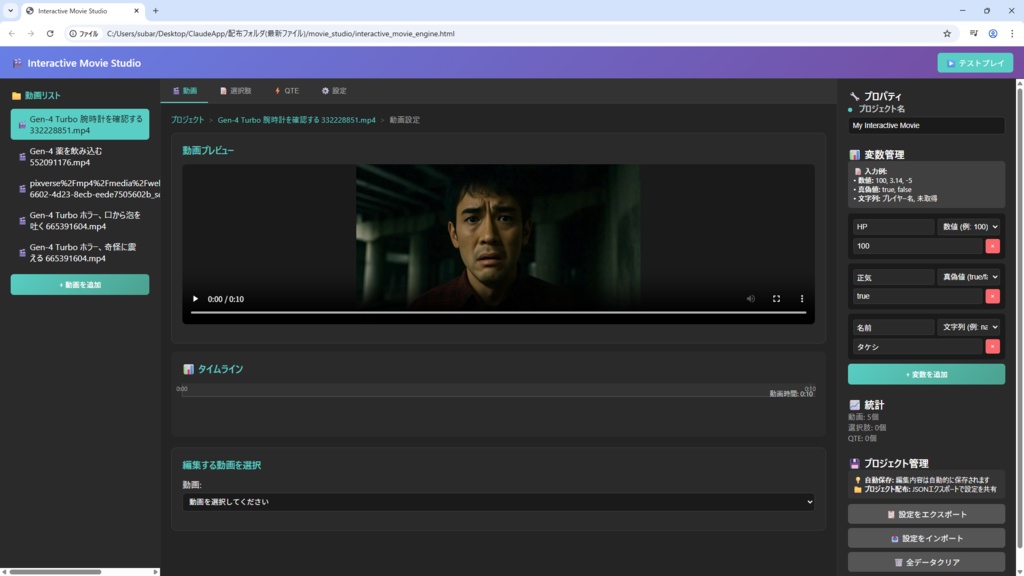Open the video player more-options menu
The height and width of the screenshot is (576, 1024).
coord(802,299)
